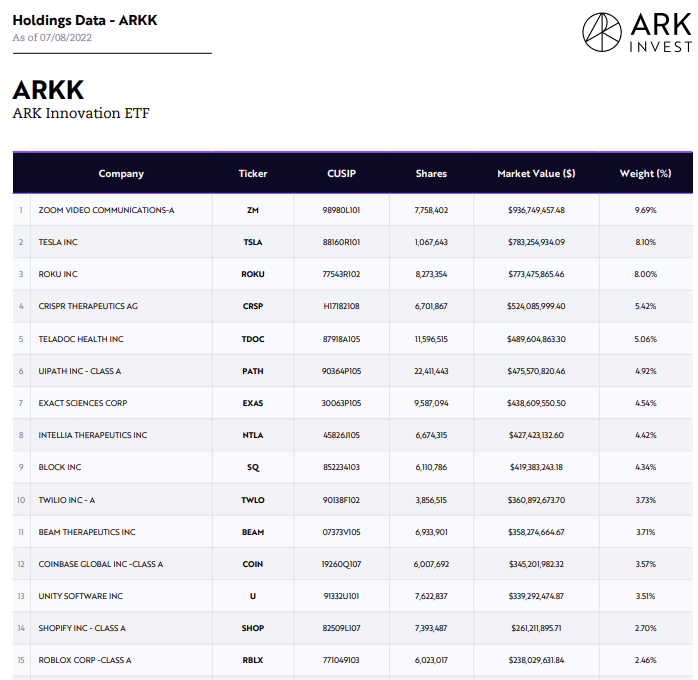Click the Ticker column header
The height and width of the screenshot is (680, 698).
click(253, 174)
